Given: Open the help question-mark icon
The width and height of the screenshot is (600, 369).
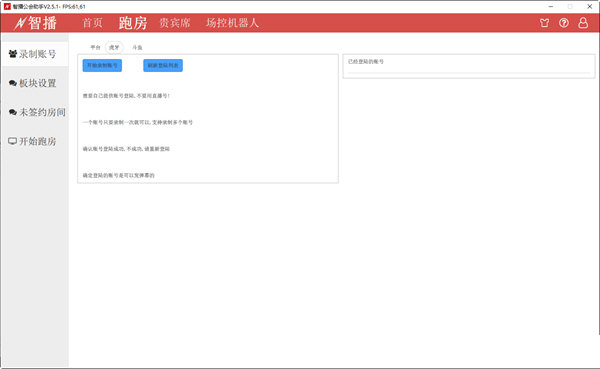Looking at the screenshot, I should pyautogui.click(x=564, y=23).
